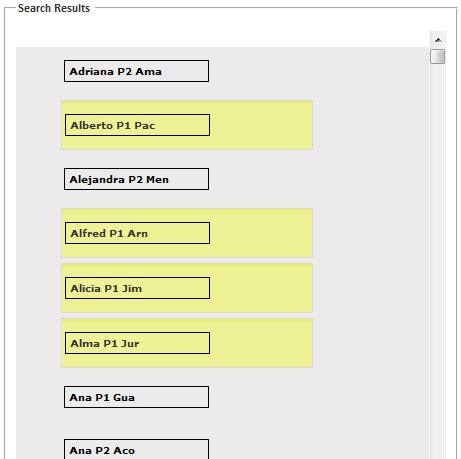Click the scrollbar track below the thumb
The width and height of the screenshot is (461, 459).
coord(438,262)
